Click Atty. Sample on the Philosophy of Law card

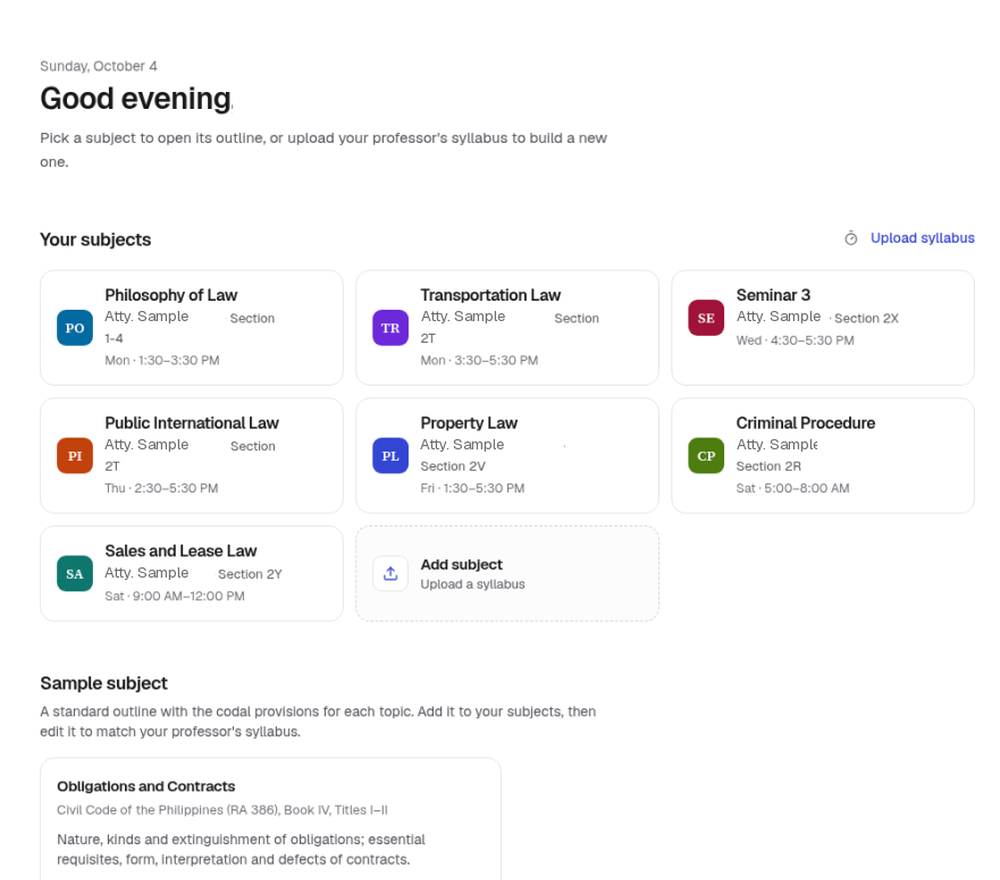147,316
